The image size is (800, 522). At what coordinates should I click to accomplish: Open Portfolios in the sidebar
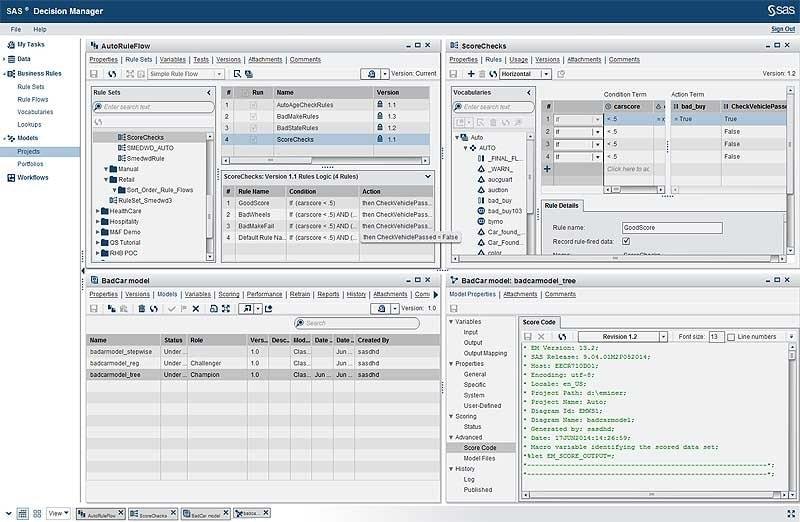click(x=30, y=164)
